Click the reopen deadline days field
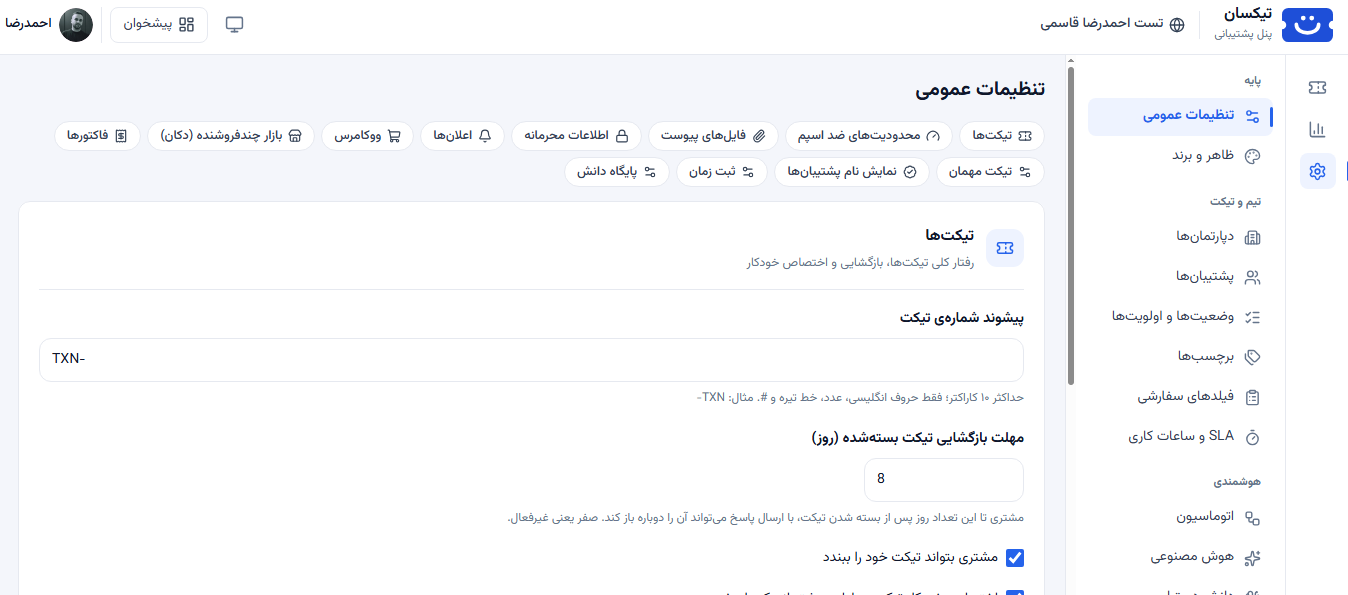Image resolution: width=1348 pixels, height=595 pixels. (x=944, y=480)
